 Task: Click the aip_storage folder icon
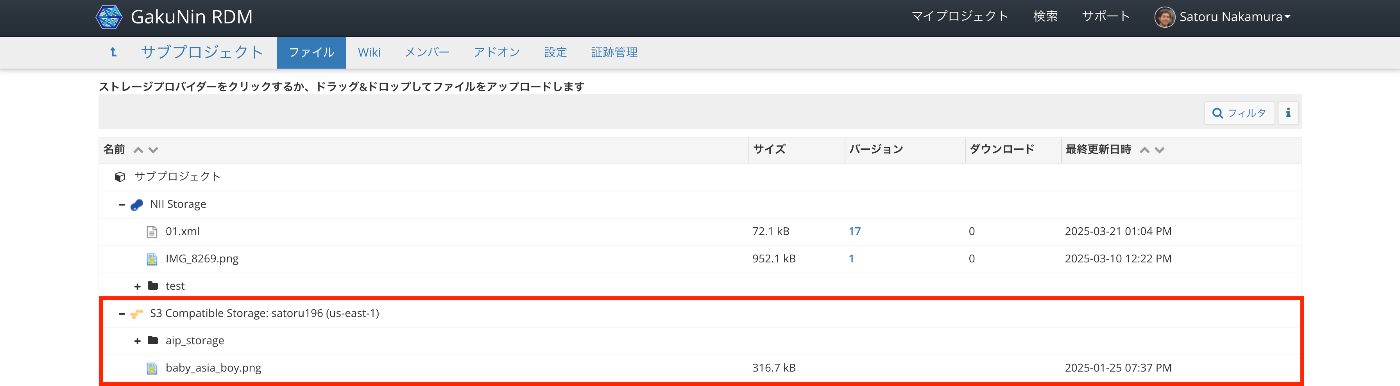point(153,340)
